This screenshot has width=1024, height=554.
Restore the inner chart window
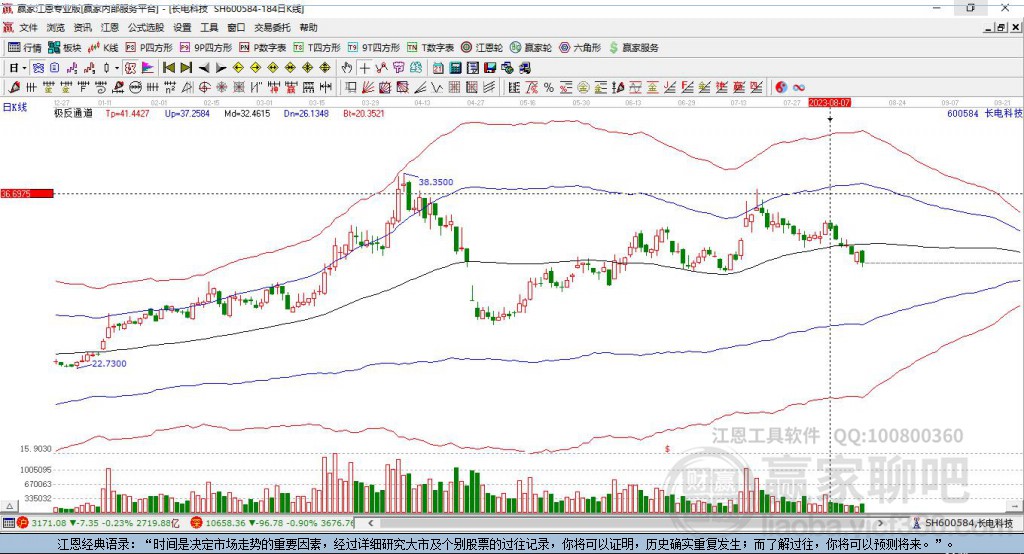coord(1001,27)
